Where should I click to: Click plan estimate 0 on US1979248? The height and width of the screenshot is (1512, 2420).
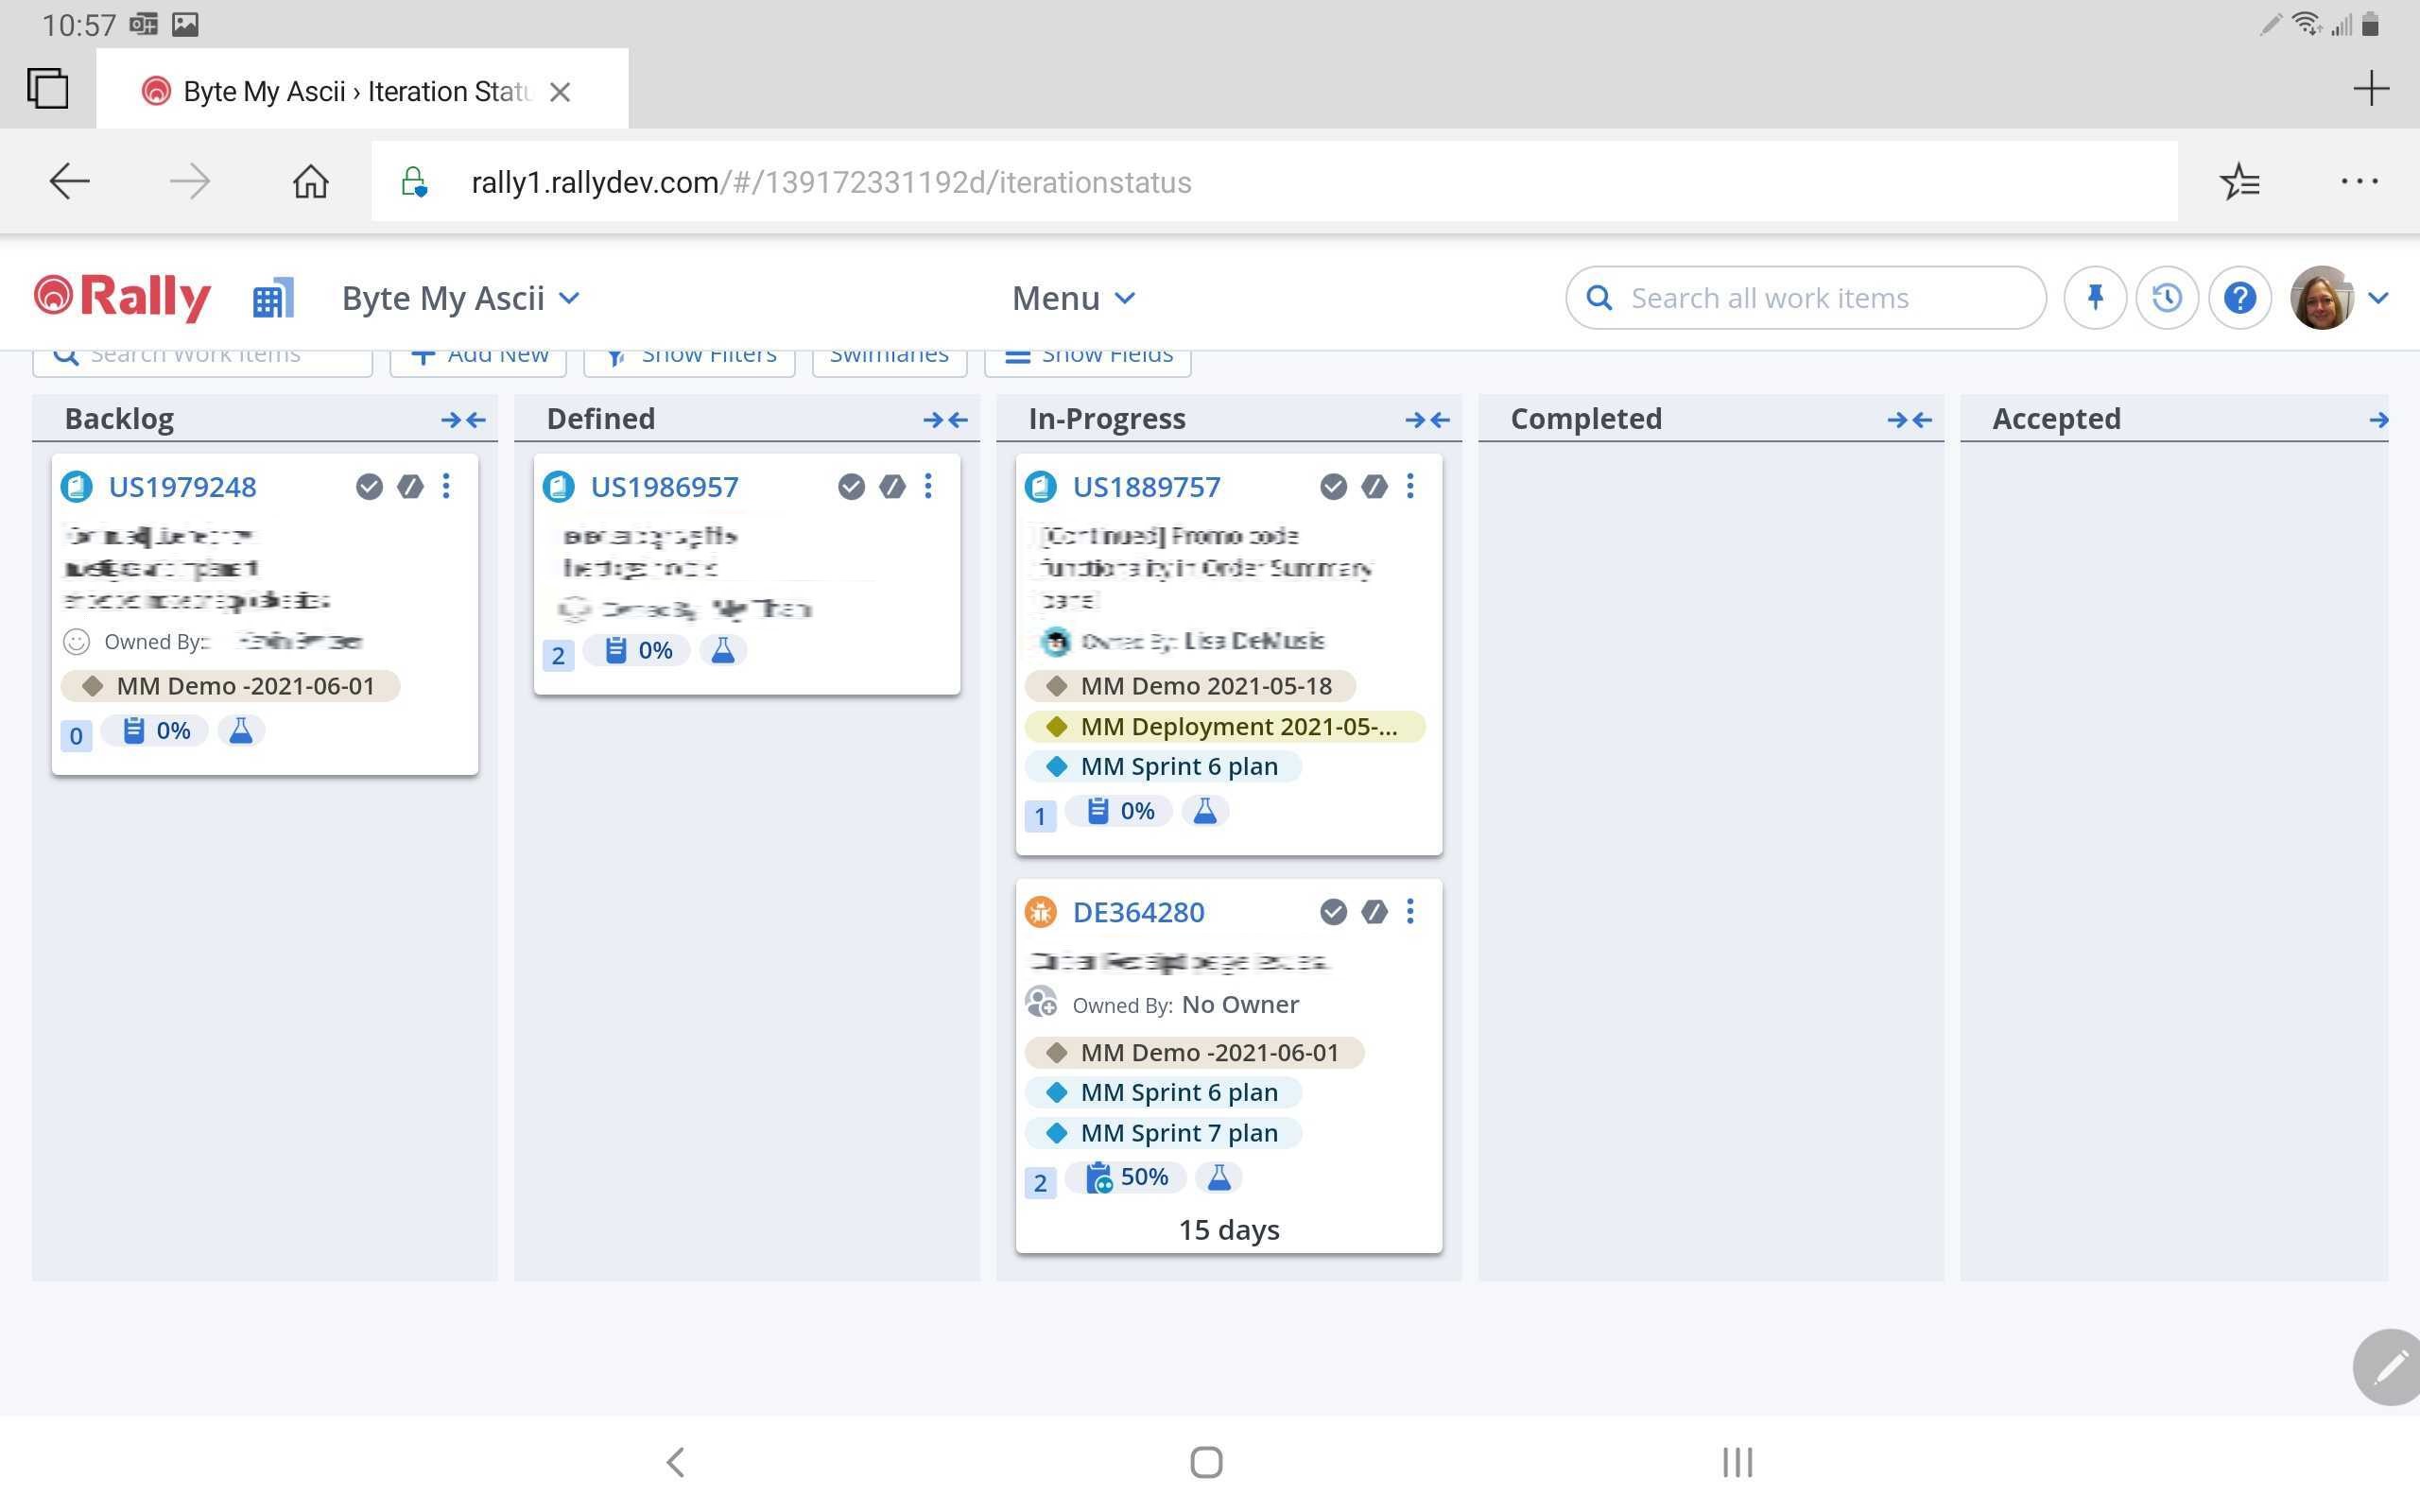pos(76,736)
